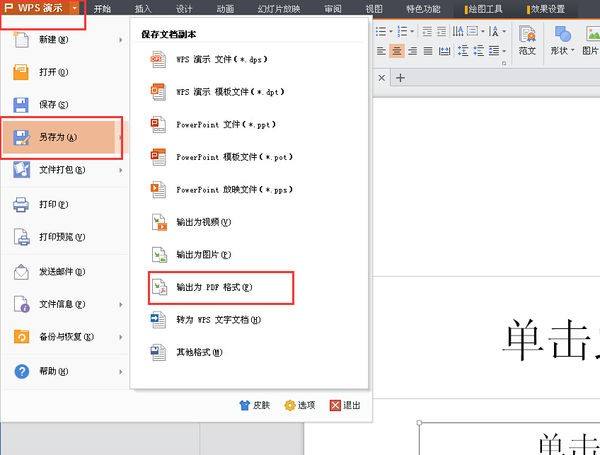Save as PowerPoint 放映文件 (*.pps)
The width and height of the screenshot is (600, 455).
click(222, 190)
